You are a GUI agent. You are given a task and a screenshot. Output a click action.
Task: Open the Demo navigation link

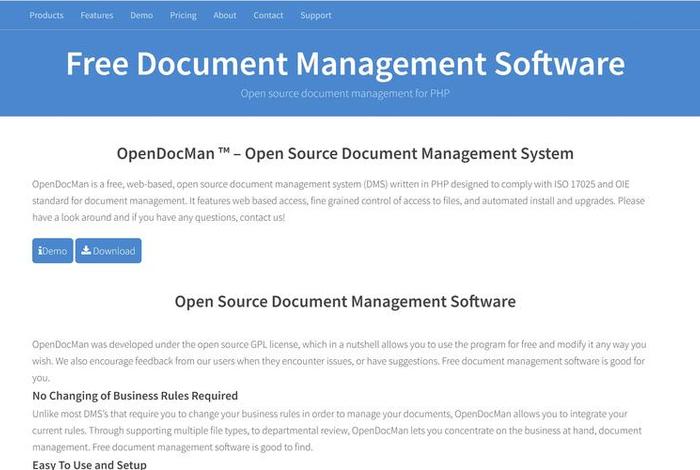click(x=142, y=15)
